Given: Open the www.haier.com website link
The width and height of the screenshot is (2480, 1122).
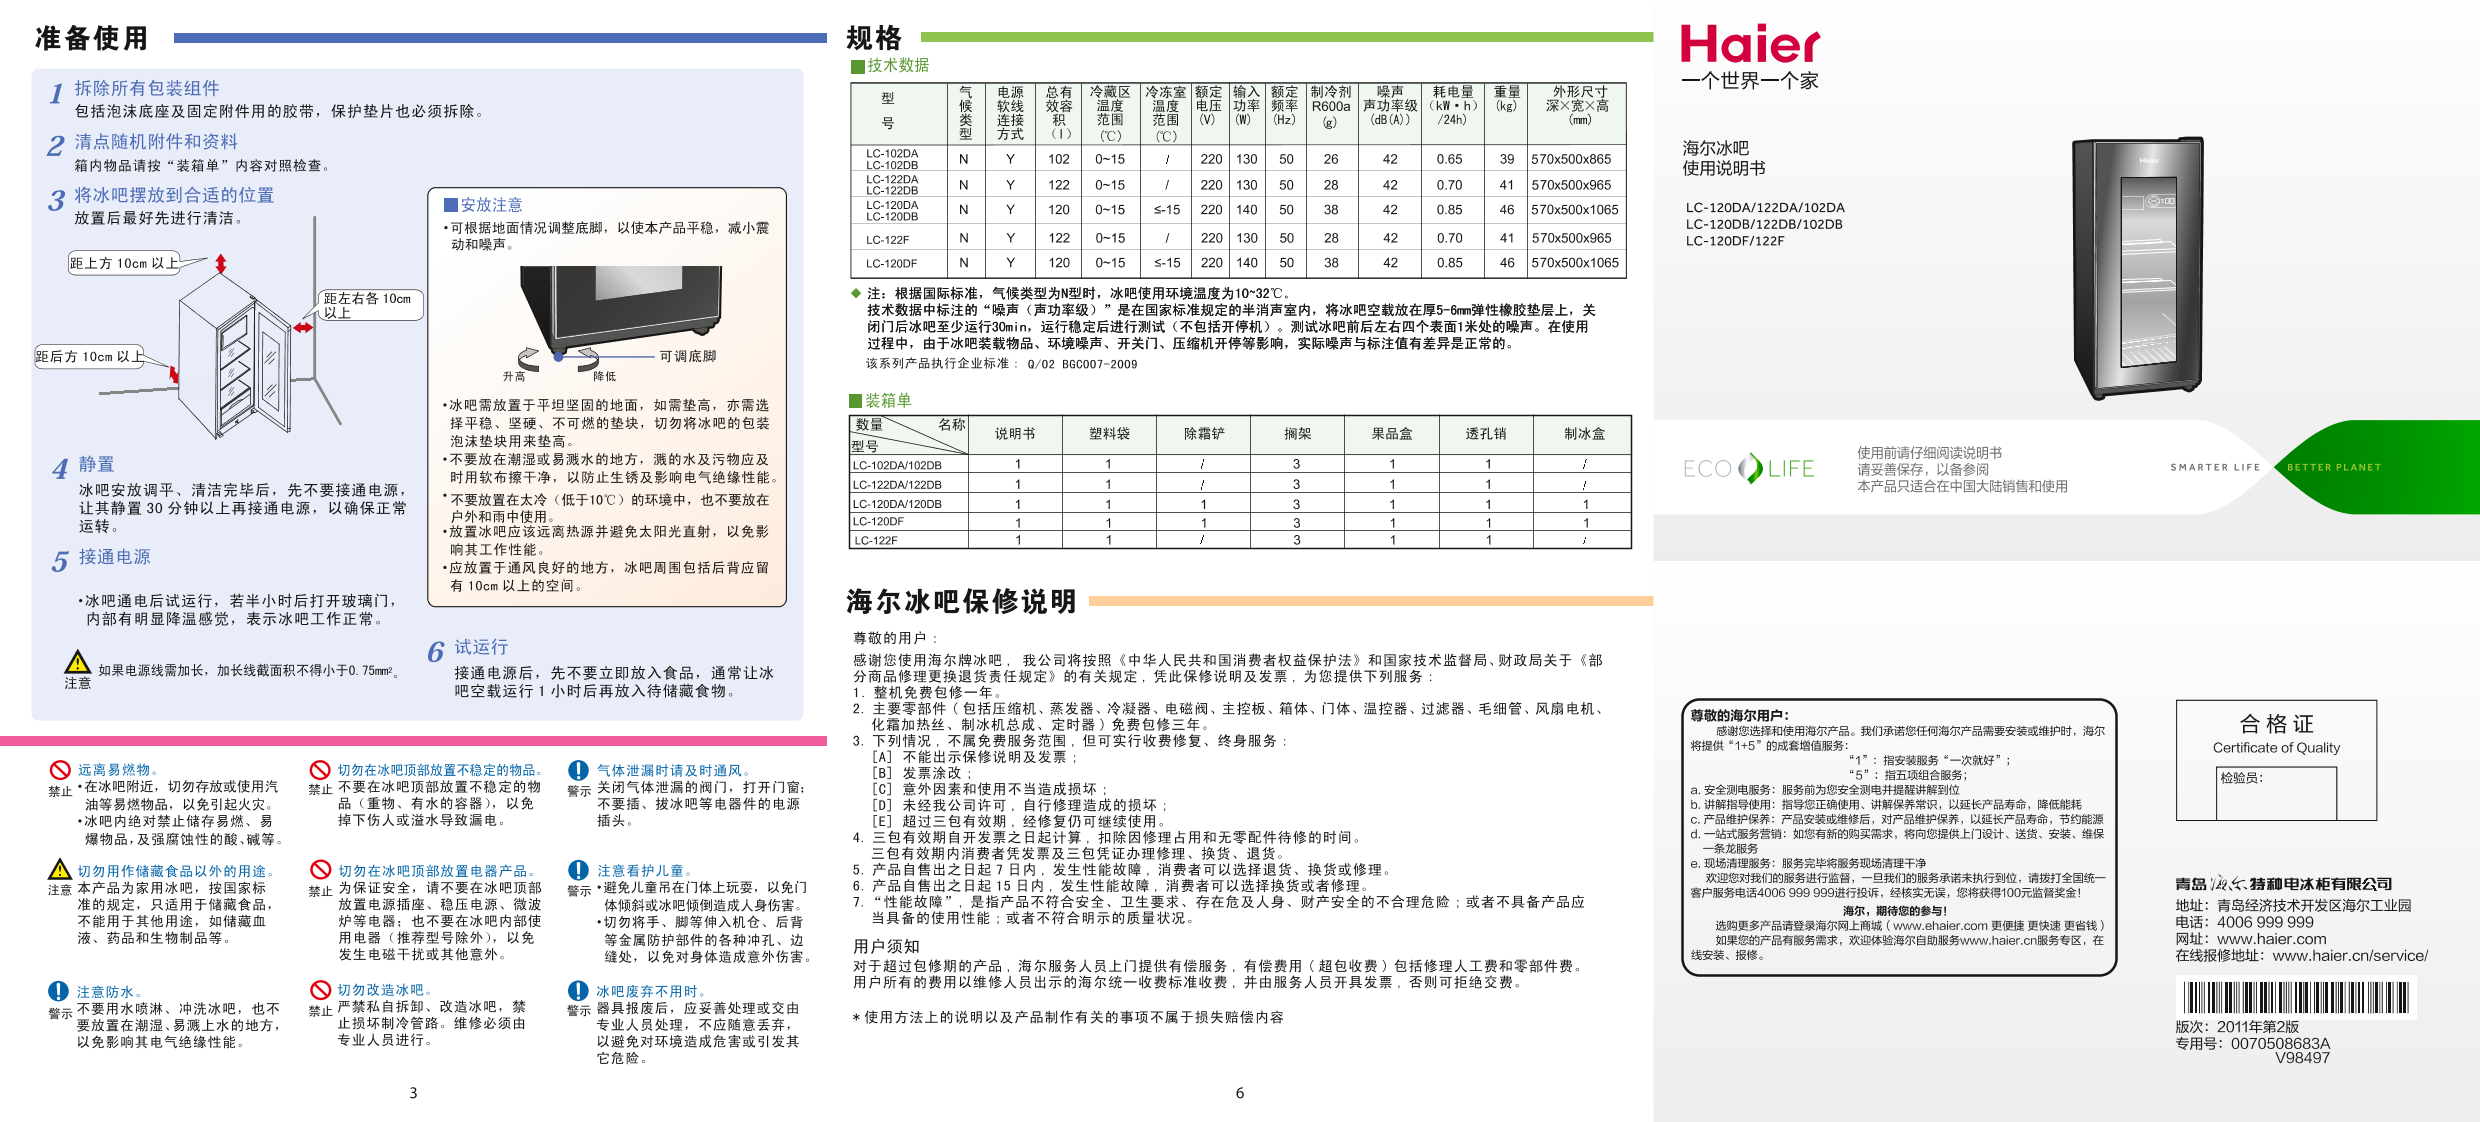Looking at the screenshot, I should (x=2272, y=939).
